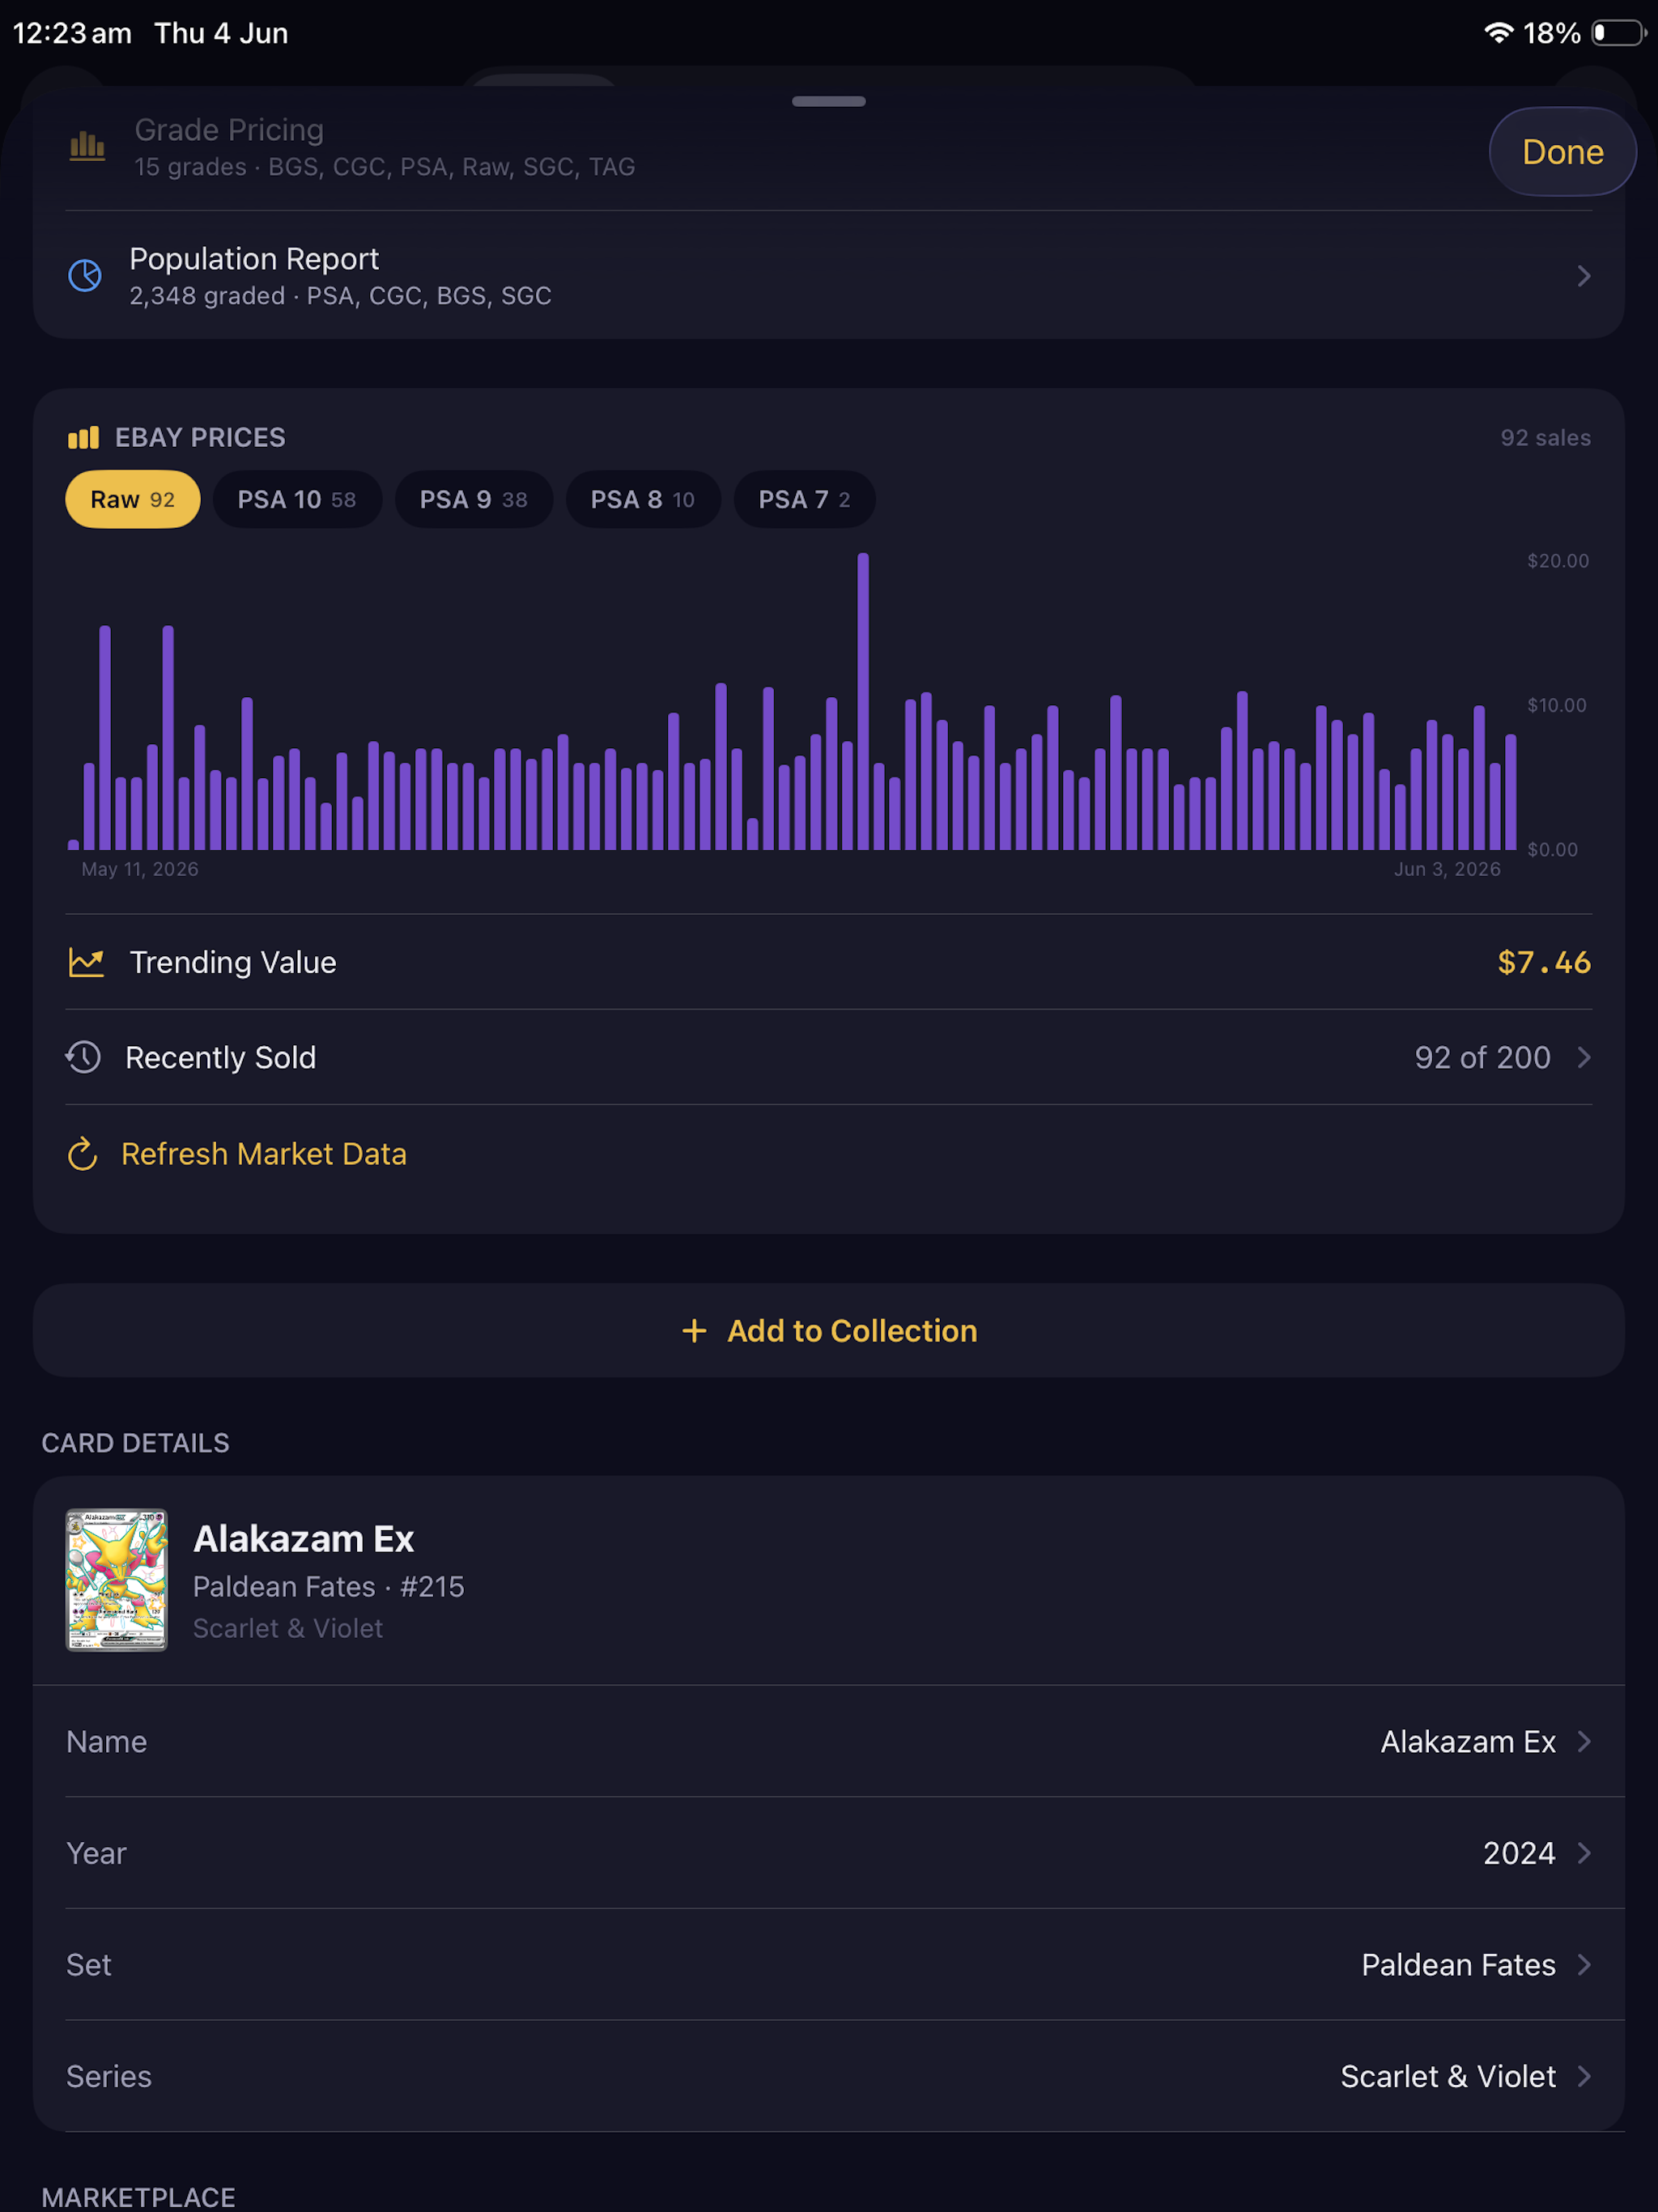Switch to PSA 8 prices

[643, 499]
